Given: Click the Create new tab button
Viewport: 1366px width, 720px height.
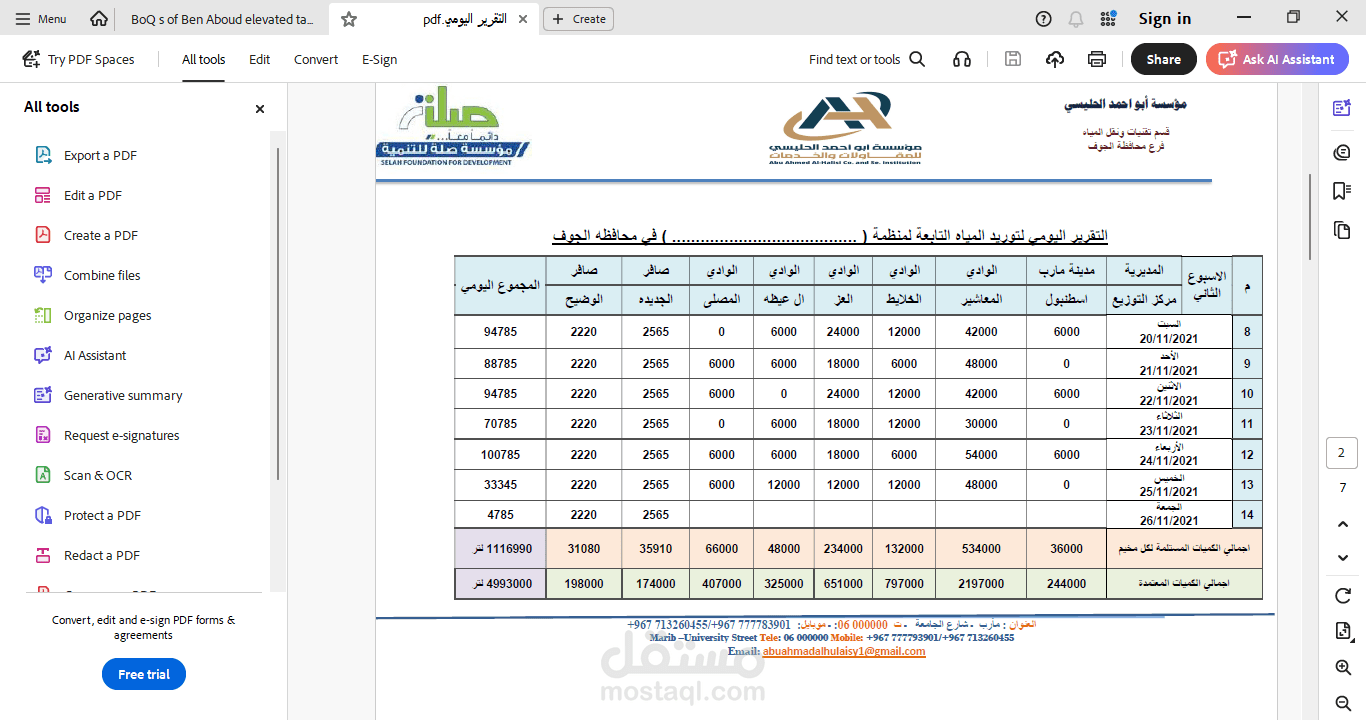Looking at the screenshot, I should pyautogui.click(x=578, y=19).
